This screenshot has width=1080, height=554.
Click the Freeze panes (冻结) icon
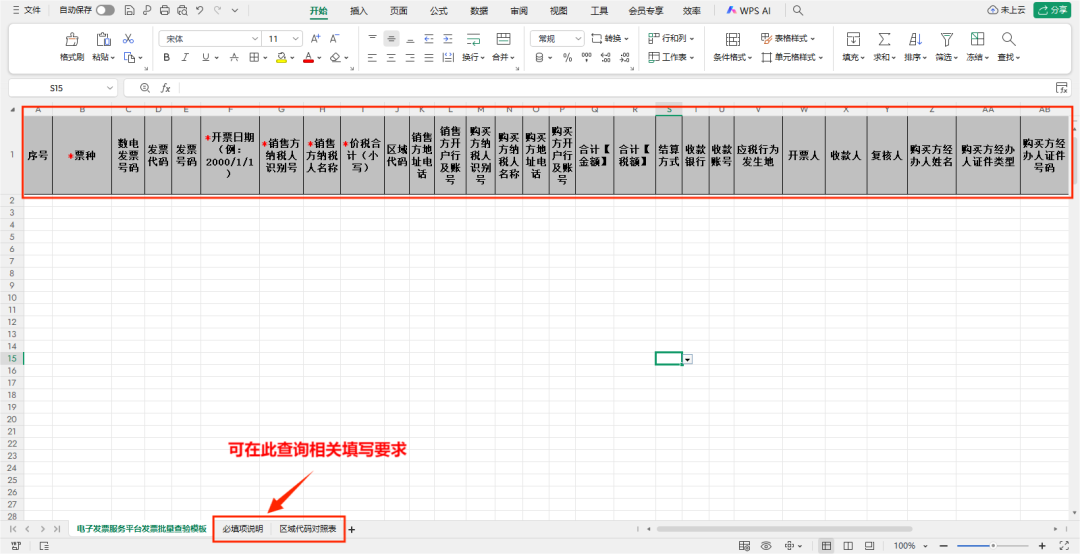976,40
